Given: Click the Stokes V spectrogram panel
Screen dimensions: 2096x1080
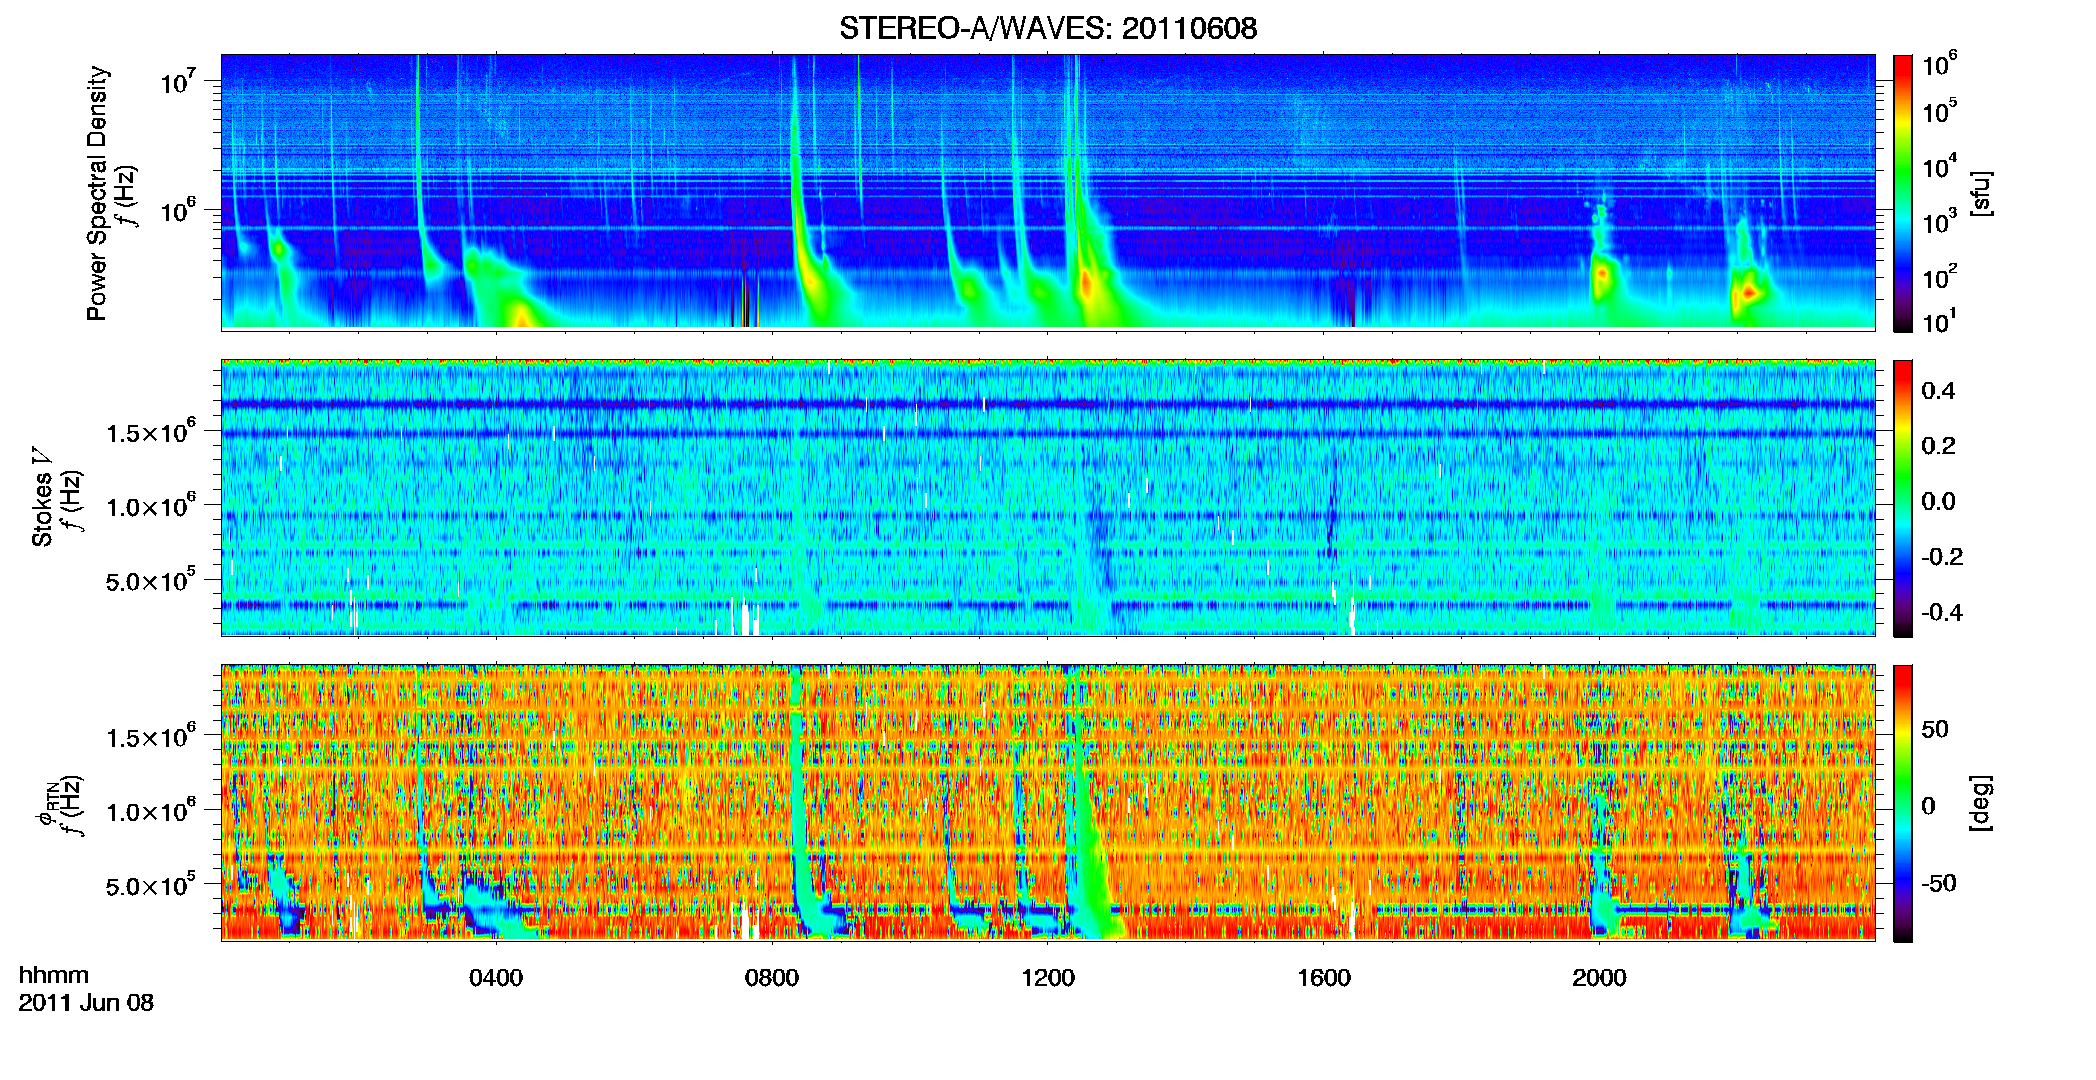Looking at the screenshot, I should point(1048,497).
